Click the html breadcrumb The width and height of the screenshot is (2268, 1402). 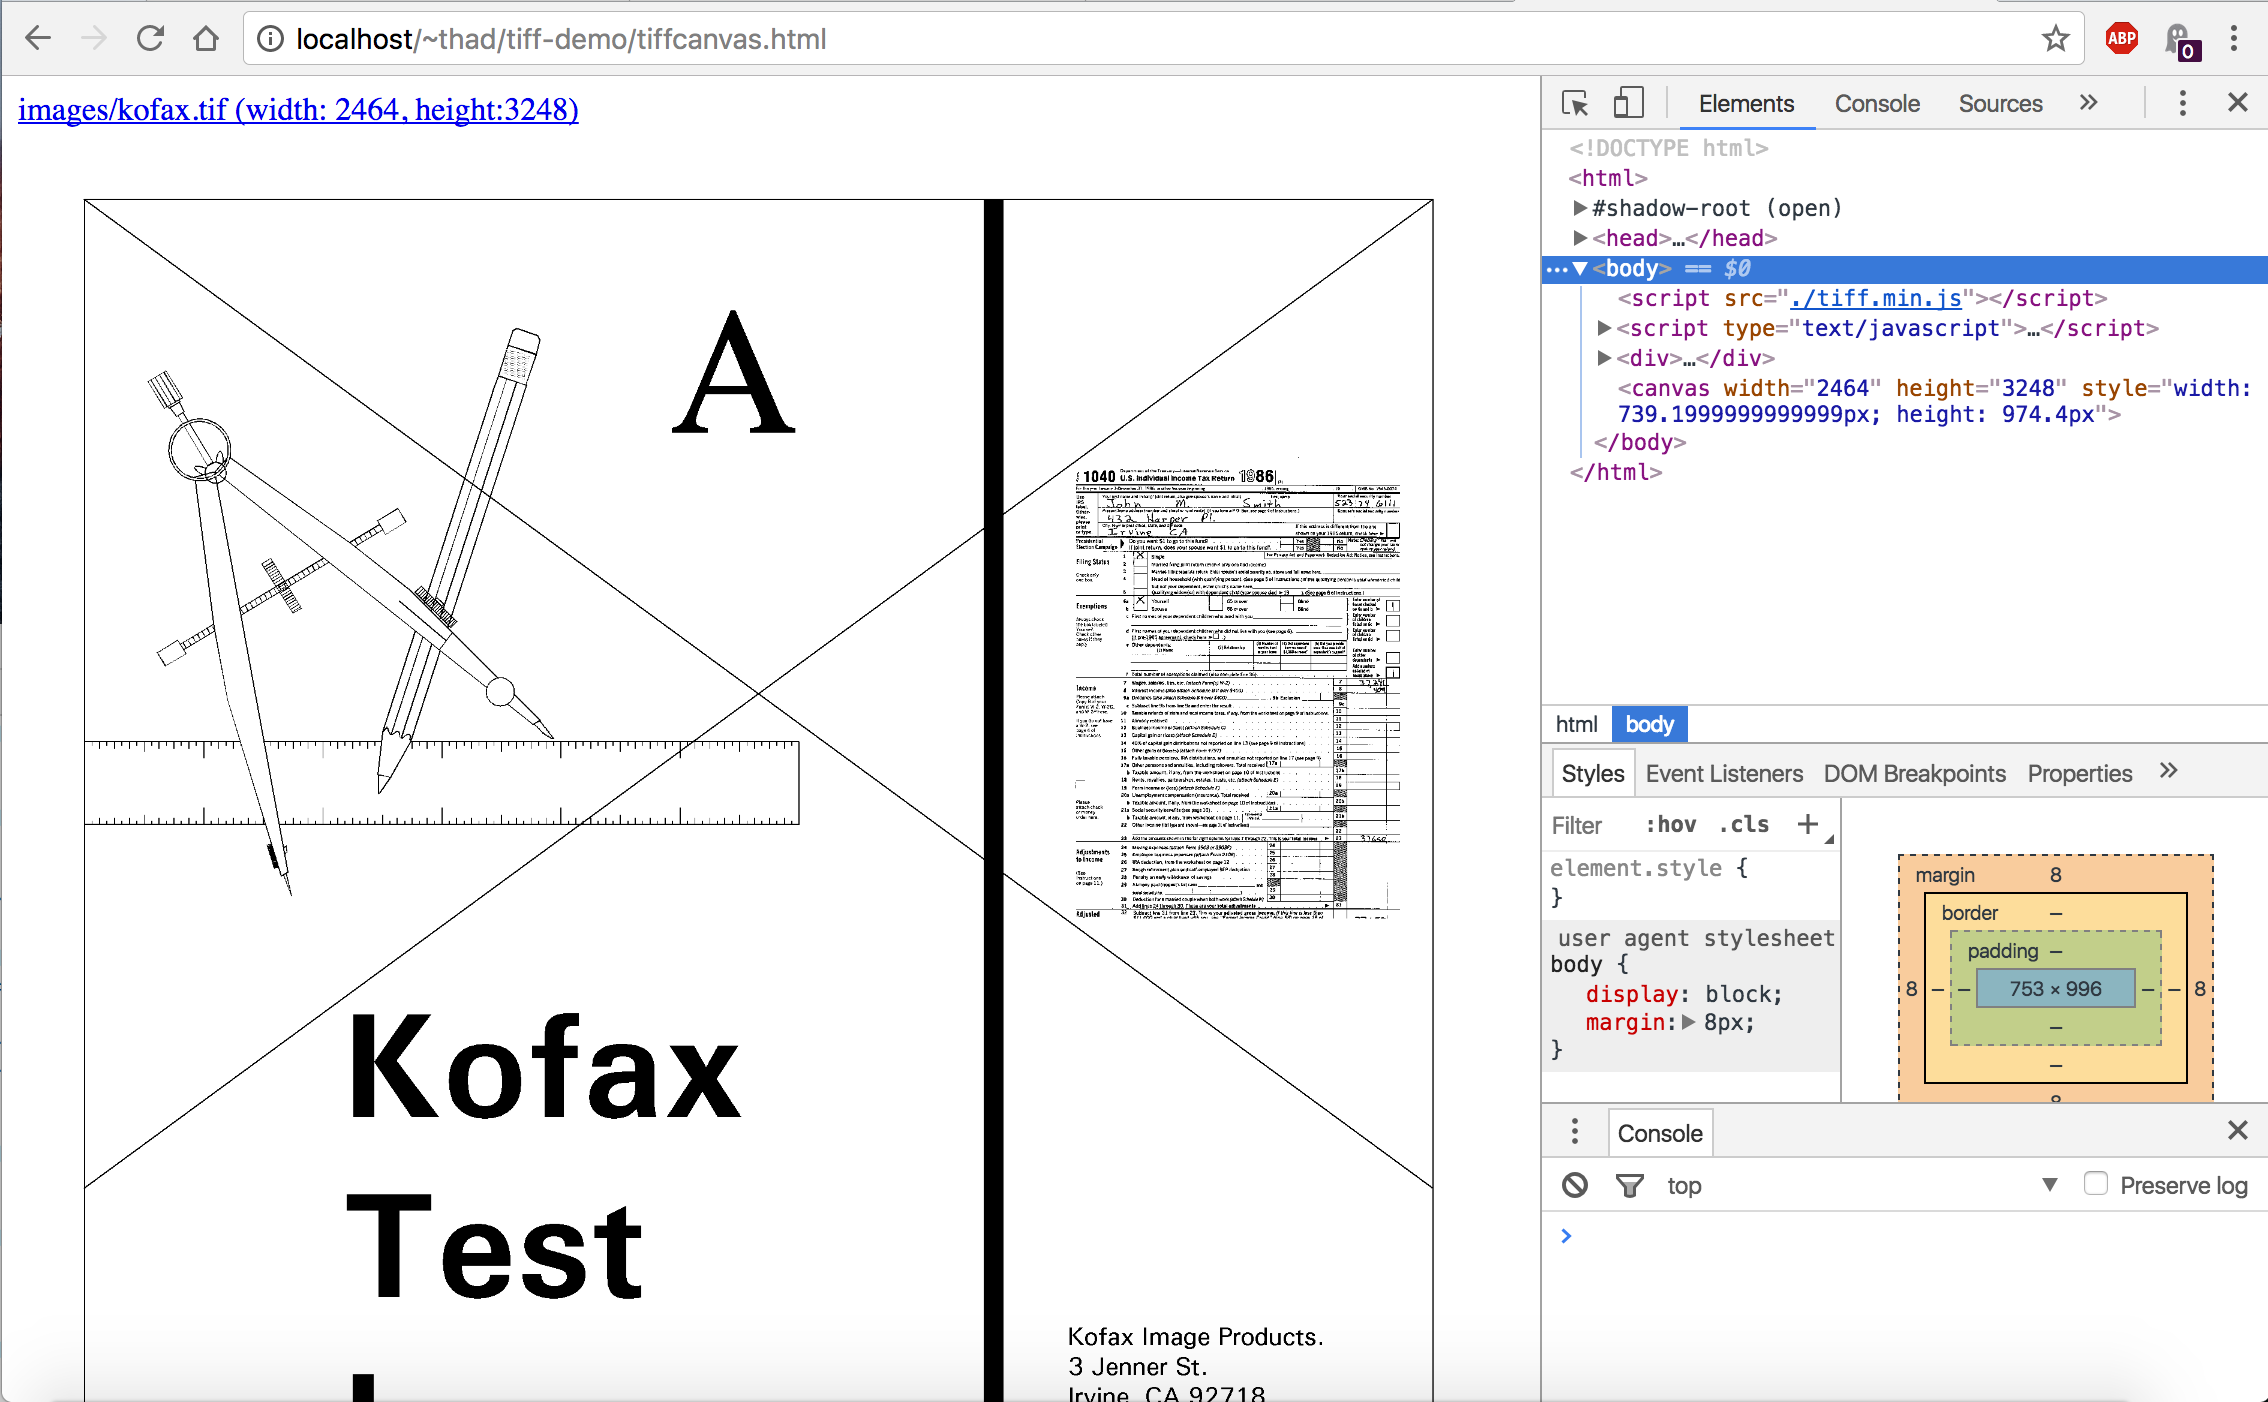tap(1577, 724)
